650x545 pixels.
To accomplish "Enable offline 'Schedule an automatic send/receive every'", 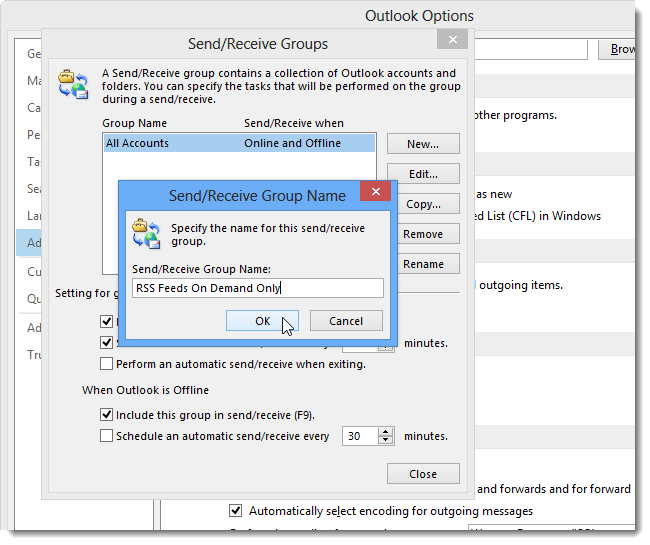I will click(x=107, y=436).
